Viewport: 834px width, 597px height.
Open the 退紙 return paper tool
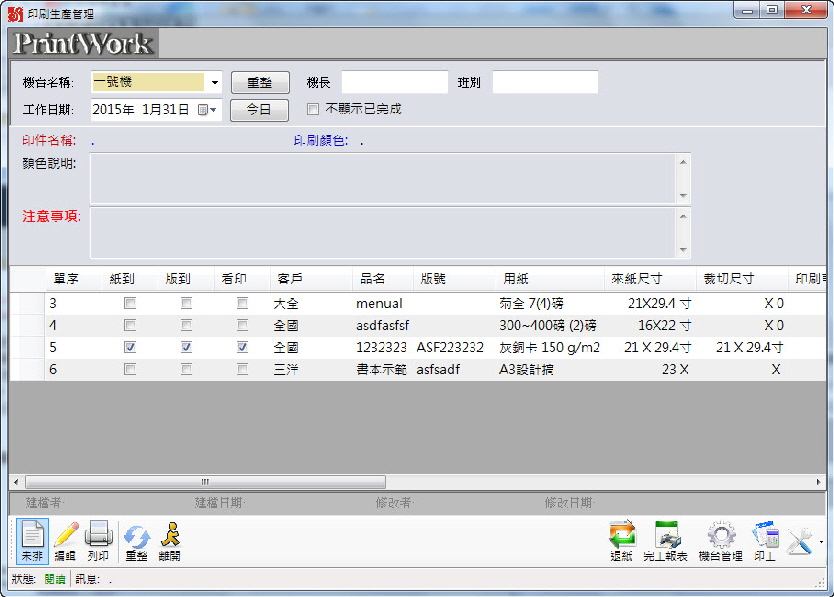[621, 541]
